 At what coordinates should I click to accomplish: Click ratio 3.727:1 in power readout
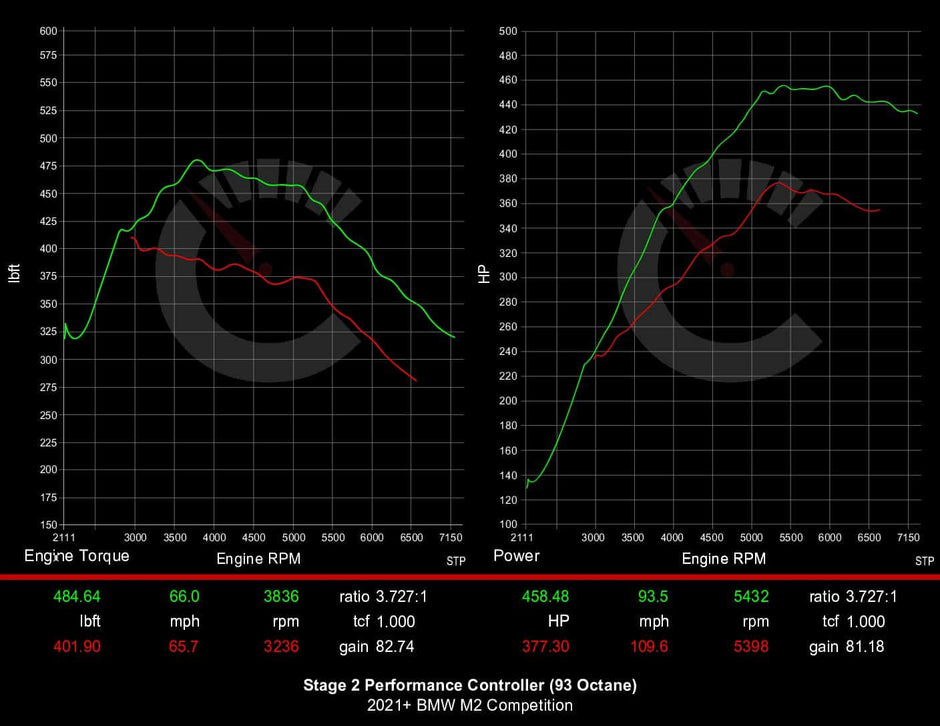(x=853, y=597)
